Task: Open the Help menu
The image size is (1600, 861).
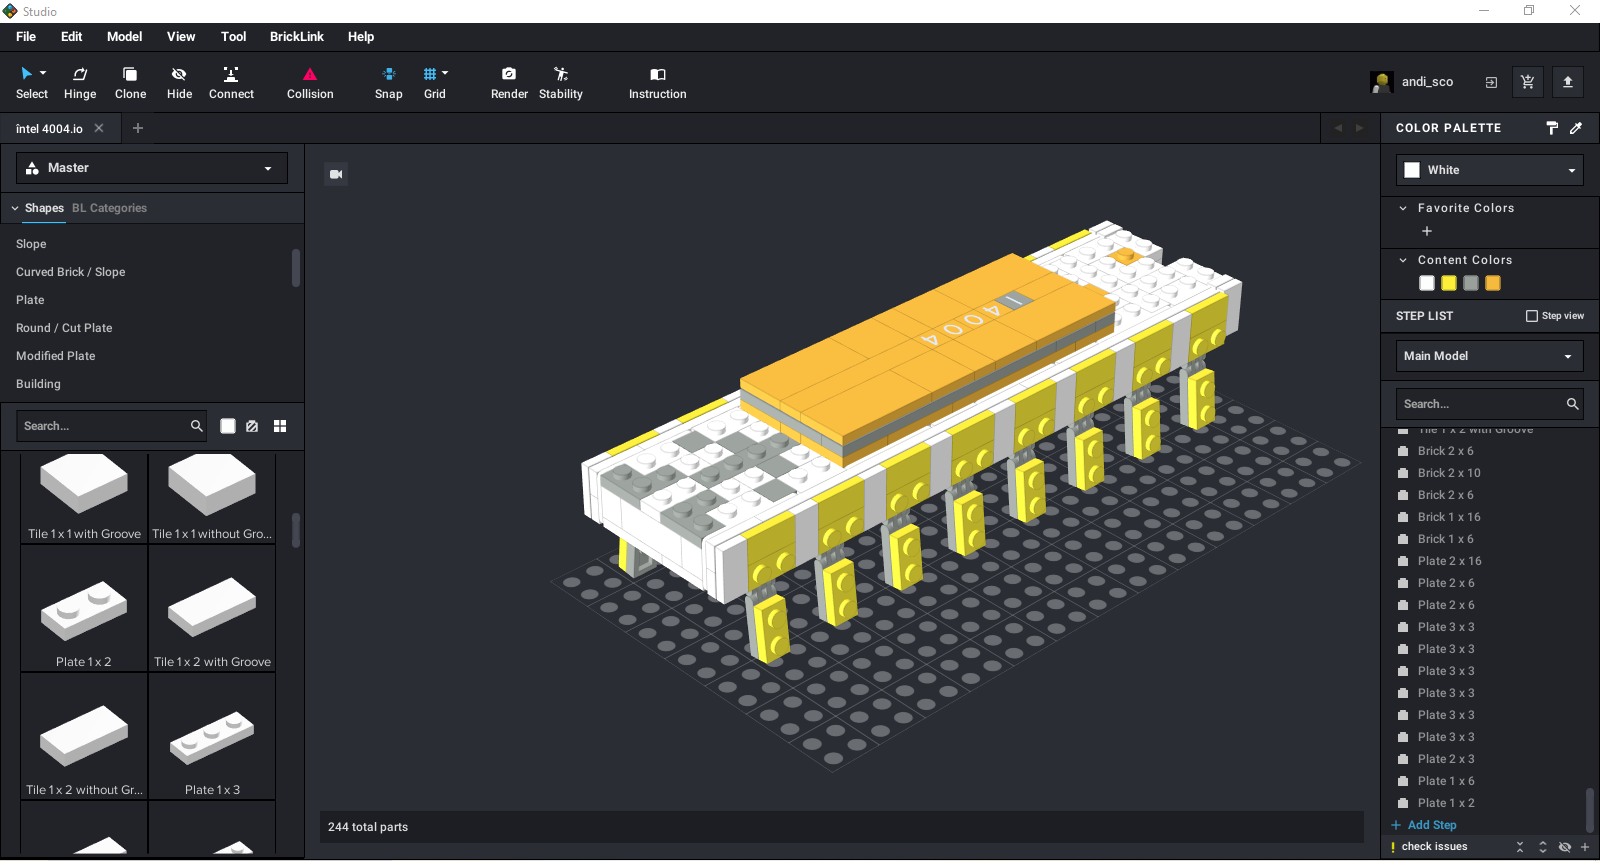Action: [361, 37]
